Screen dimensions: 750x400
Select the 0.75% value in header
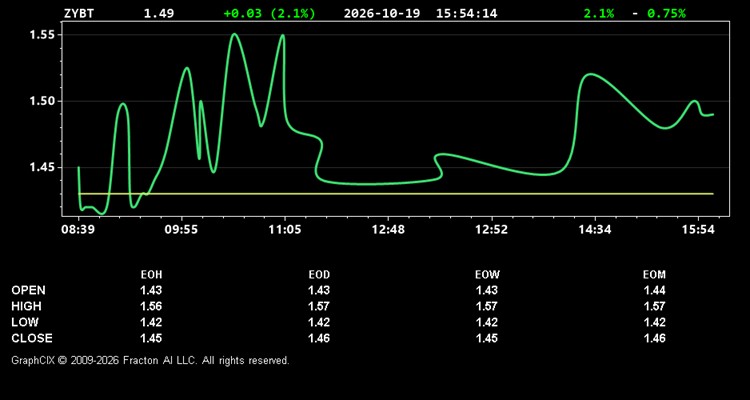click(666, 13)
